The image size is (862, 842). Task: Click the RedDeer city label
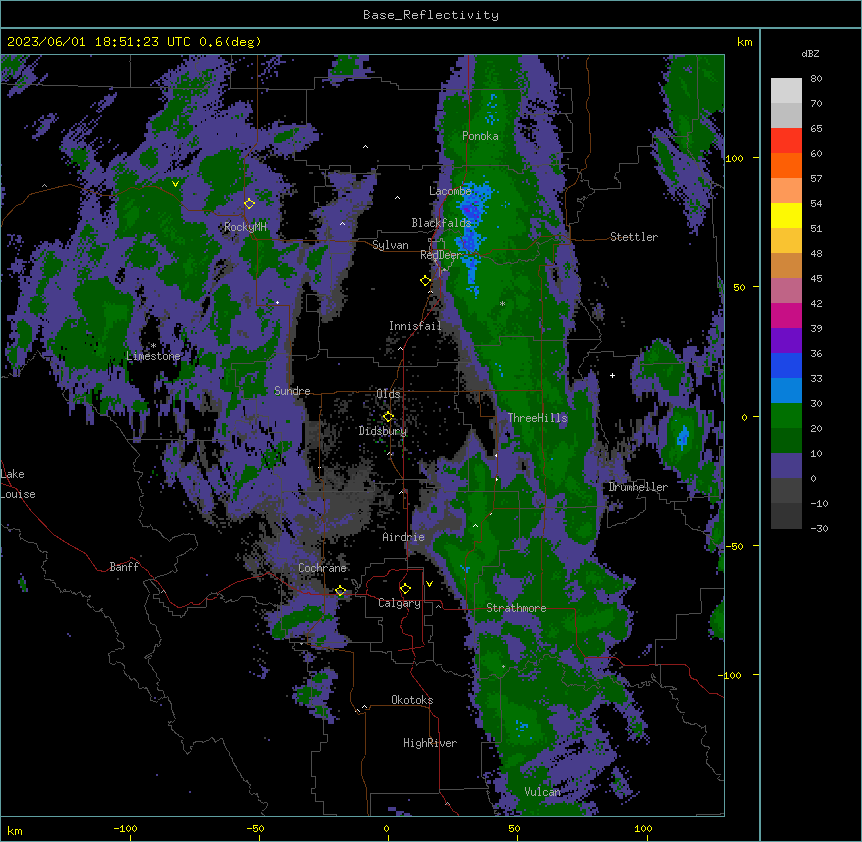pyautogui.click(x=441, y=256)
